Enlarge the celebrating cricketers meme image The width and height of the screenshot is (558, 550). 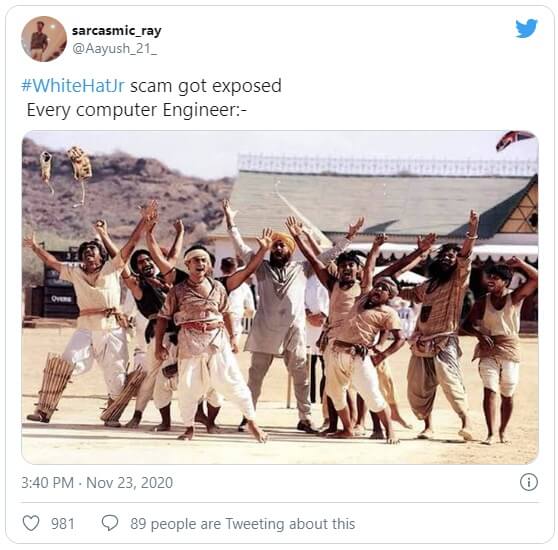280,297
